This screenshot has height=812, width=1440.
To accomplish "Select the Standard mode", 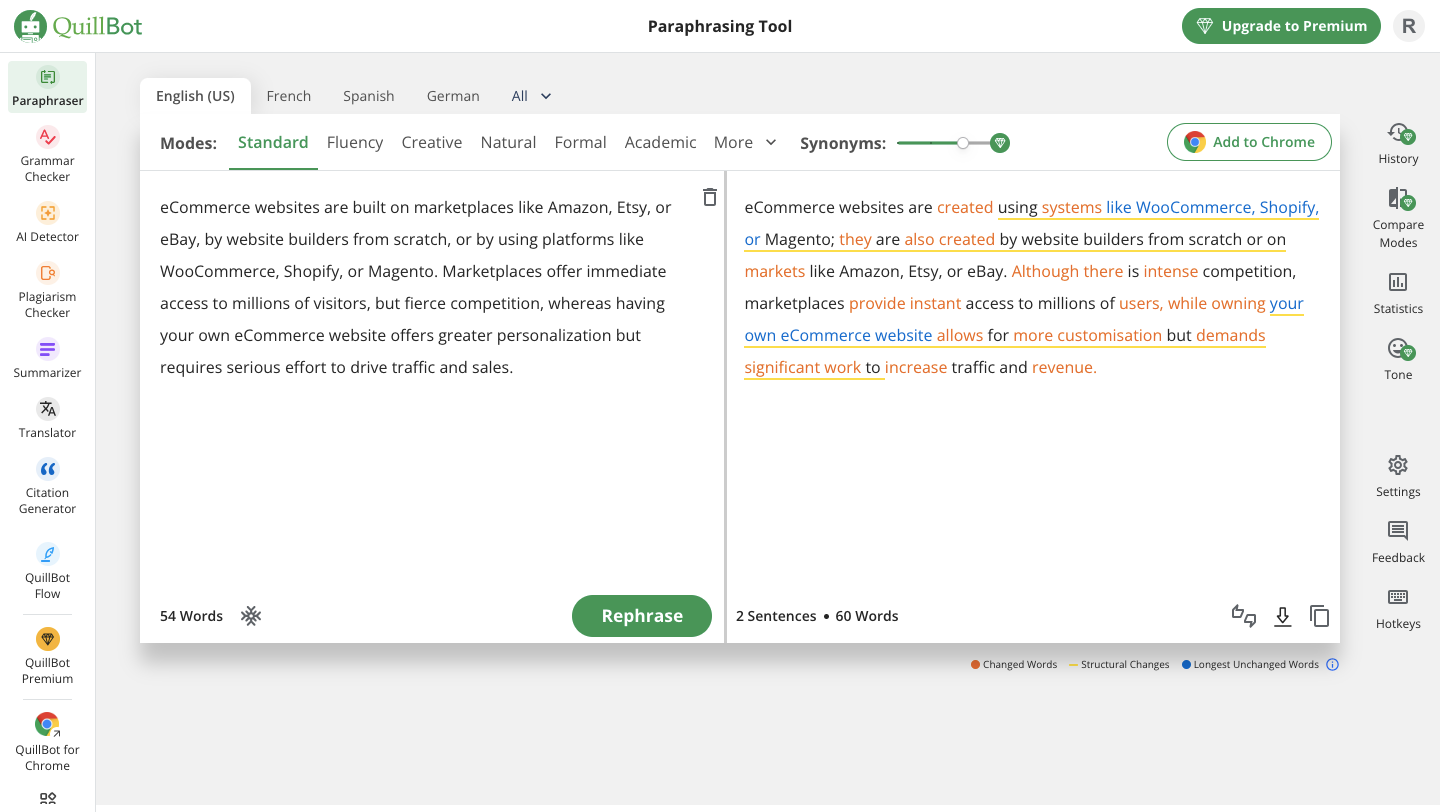I will 273,143.
